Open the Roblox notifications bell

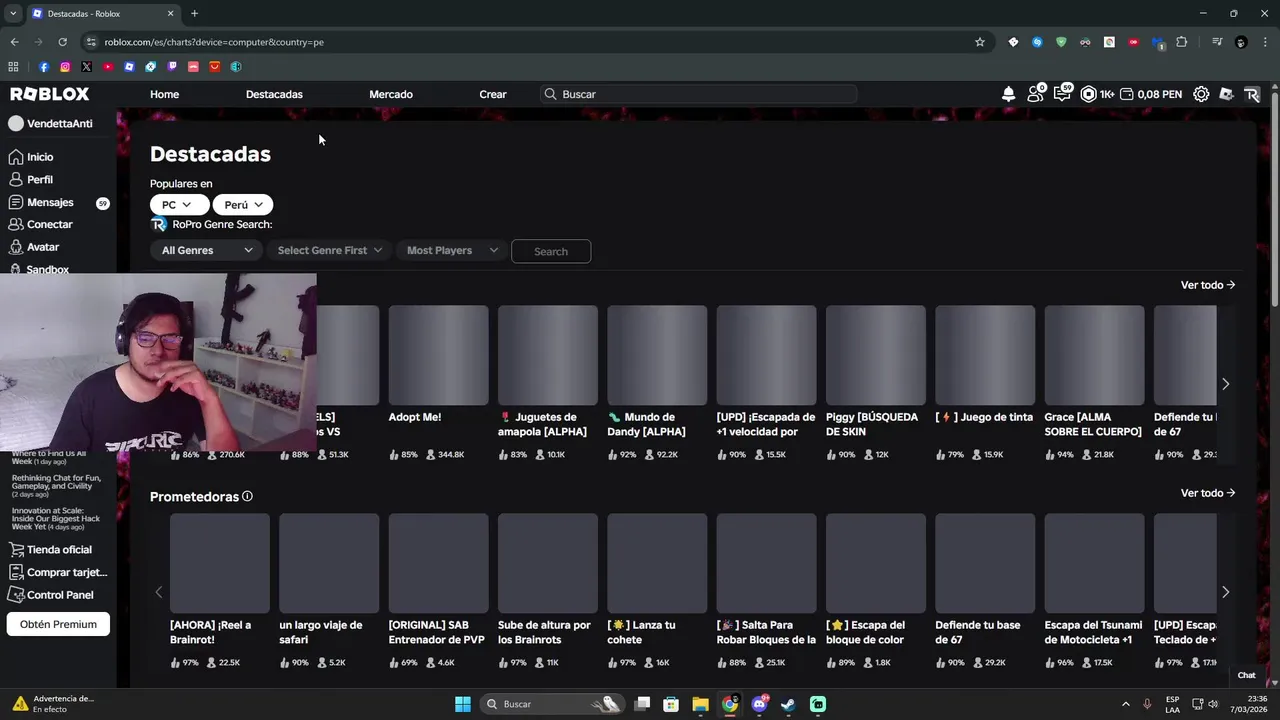(x=1008, y=94)
